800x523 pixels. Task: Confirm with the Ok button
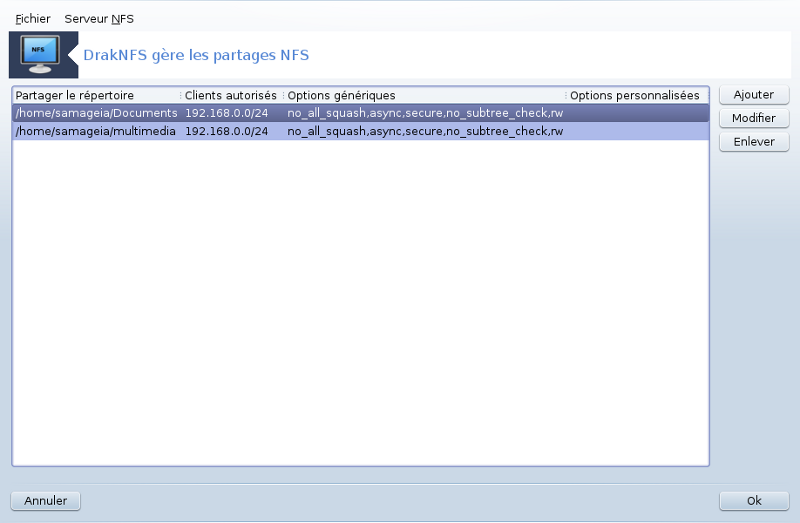click(754, 501)
